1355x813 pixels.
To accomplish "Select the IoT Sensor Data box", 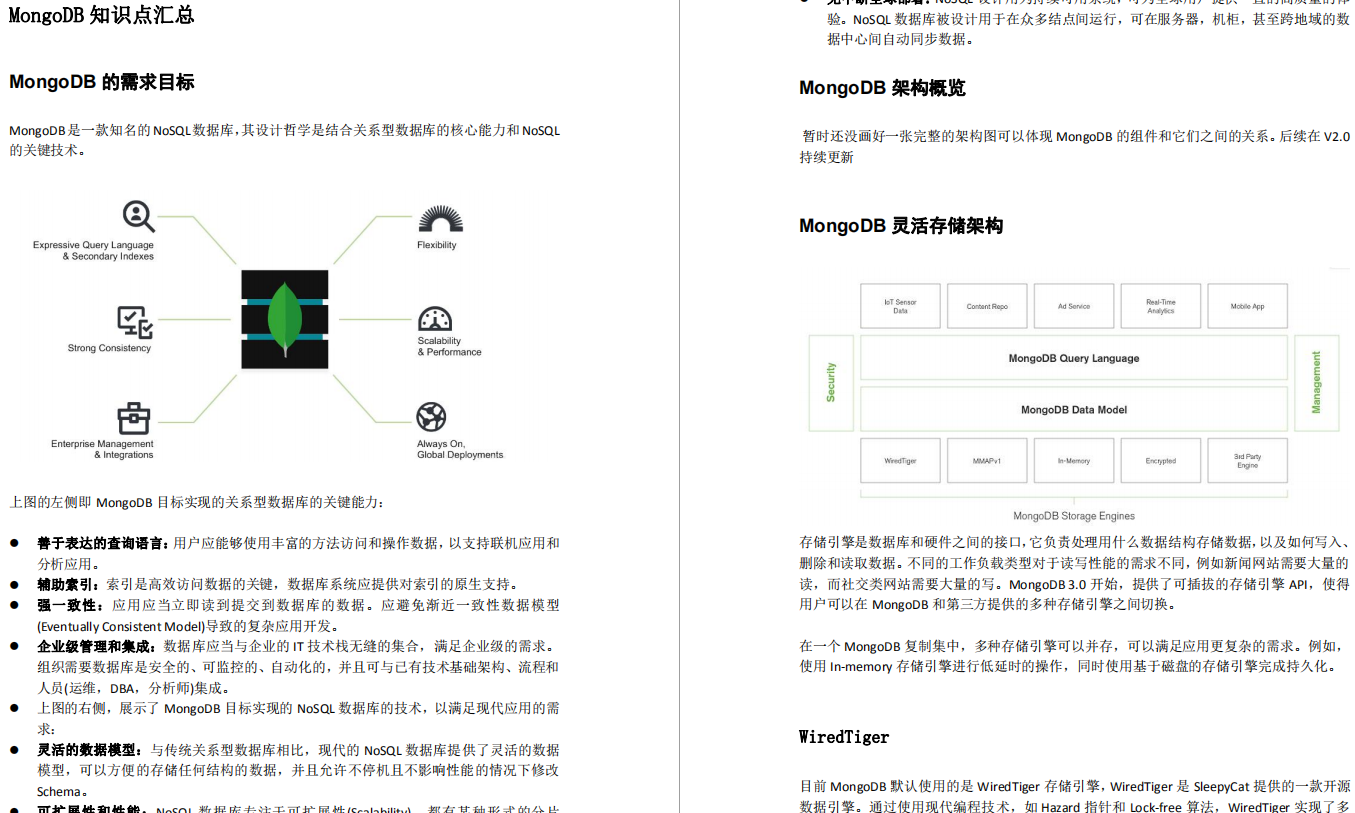I will (900, 305).
